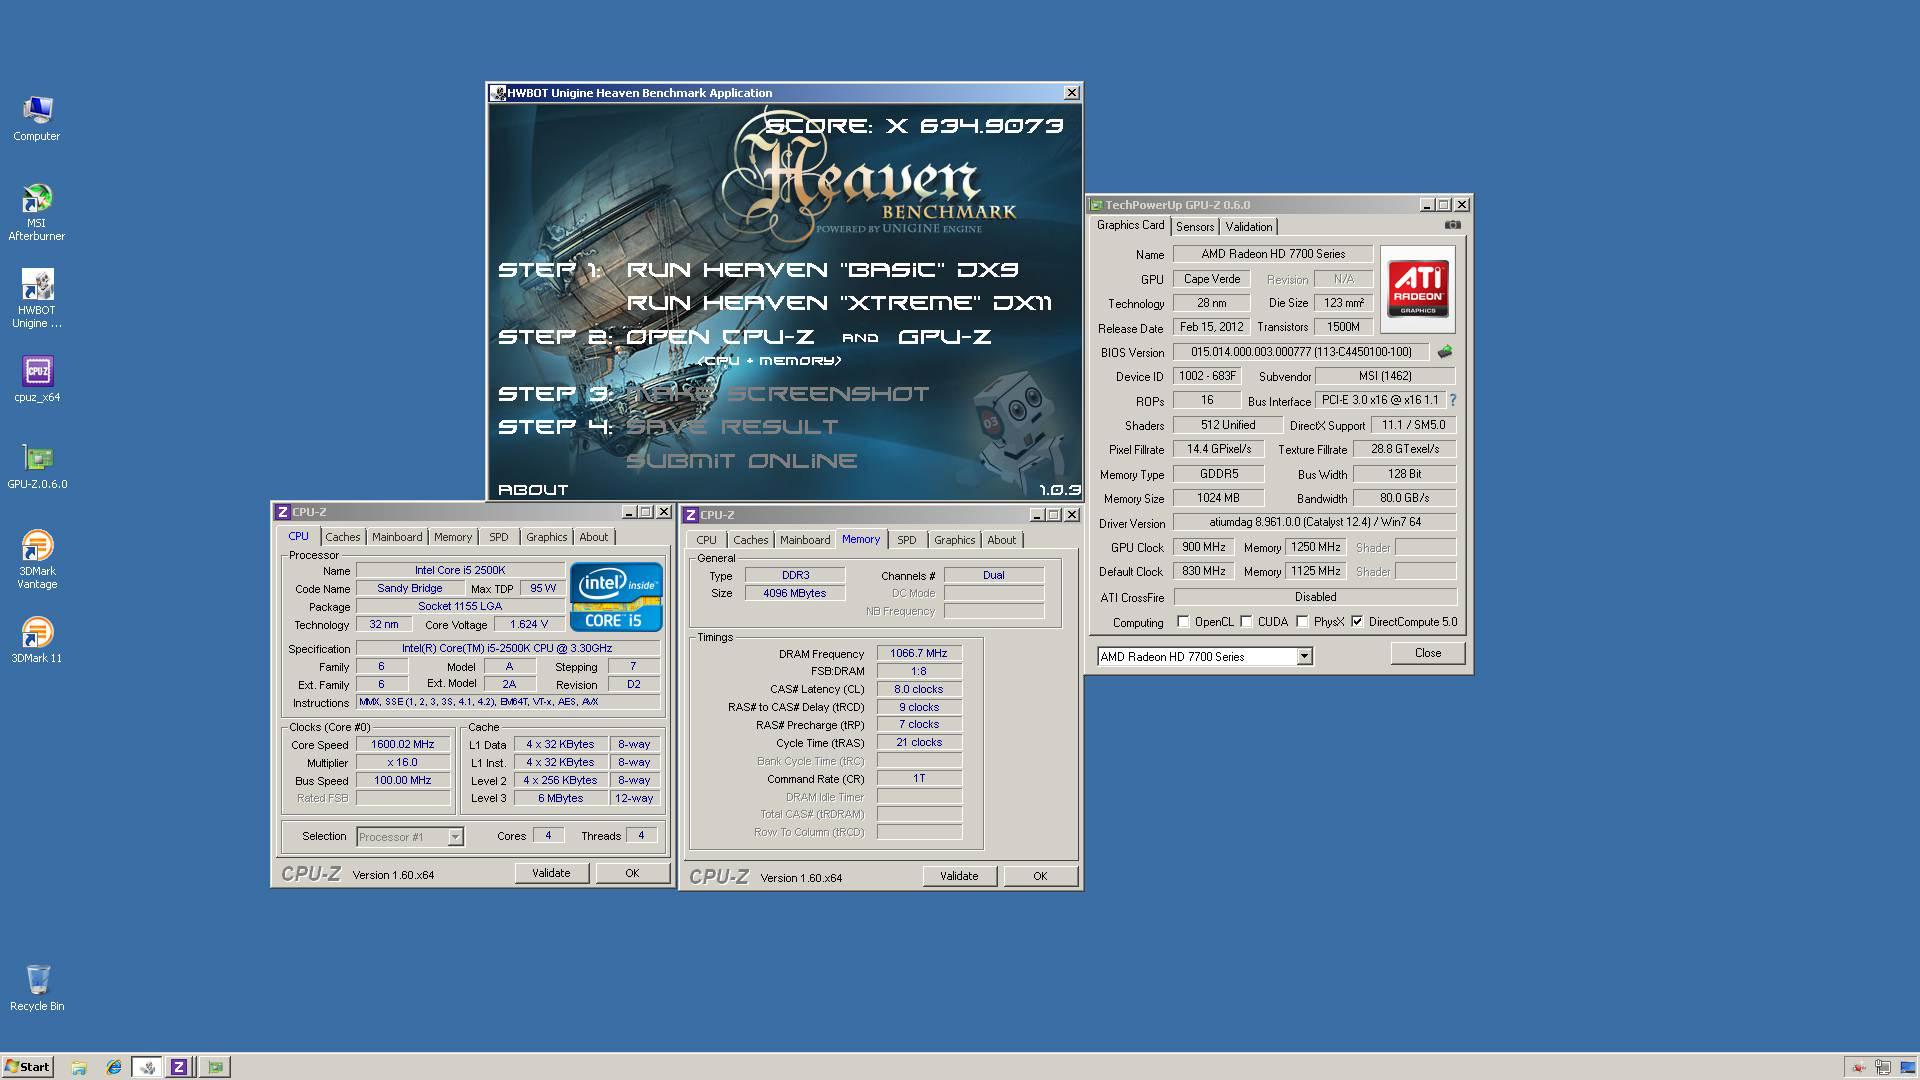Open About tab in right CPU-Z window

click(x=1002, y=540)
